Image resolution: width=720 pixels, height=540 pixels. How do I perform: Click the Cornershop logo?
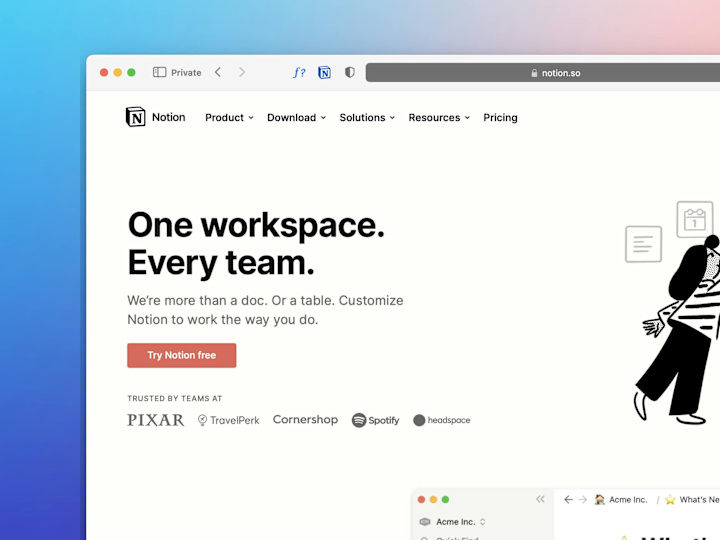[x=305, y=420]
